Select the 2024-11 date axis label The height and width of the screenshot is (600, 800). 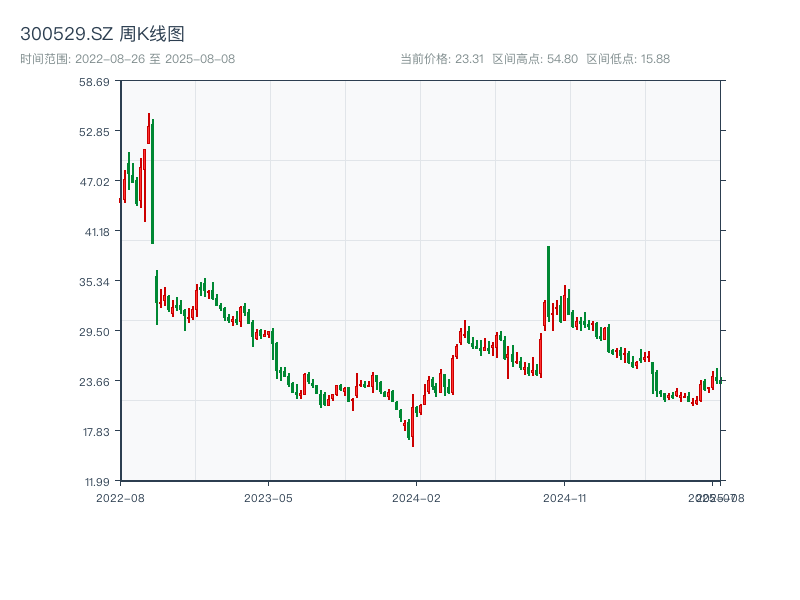pyautogui.click(x=565, y=497)
